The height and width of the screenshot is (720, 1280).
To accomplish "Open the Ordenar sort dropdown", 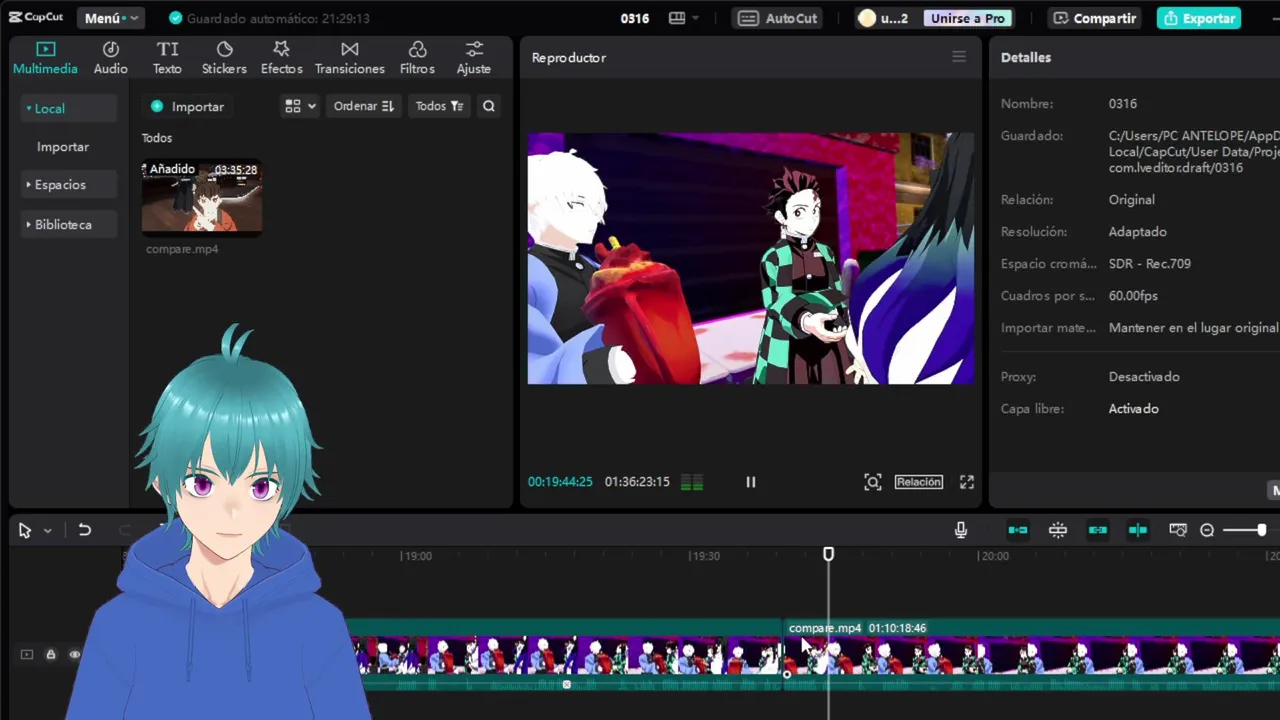I will (364, 106).
